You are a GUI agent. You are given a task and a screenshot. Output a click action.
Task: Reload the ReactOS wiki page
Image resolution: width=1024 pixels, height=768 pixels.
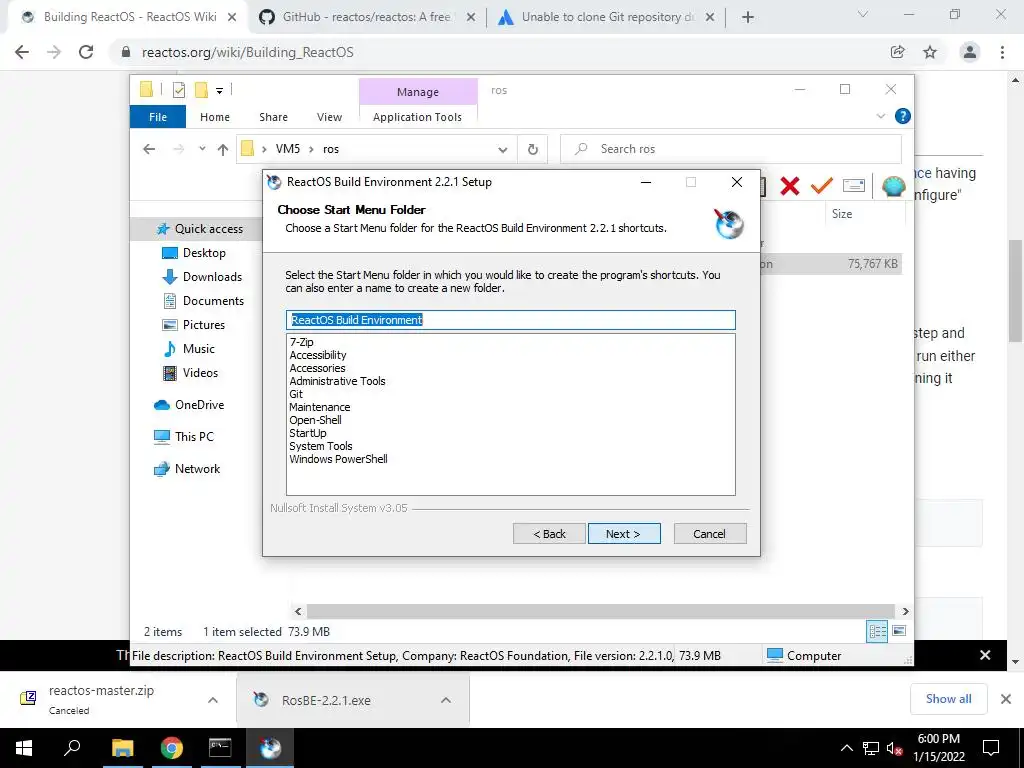click(x=86, y=52)
